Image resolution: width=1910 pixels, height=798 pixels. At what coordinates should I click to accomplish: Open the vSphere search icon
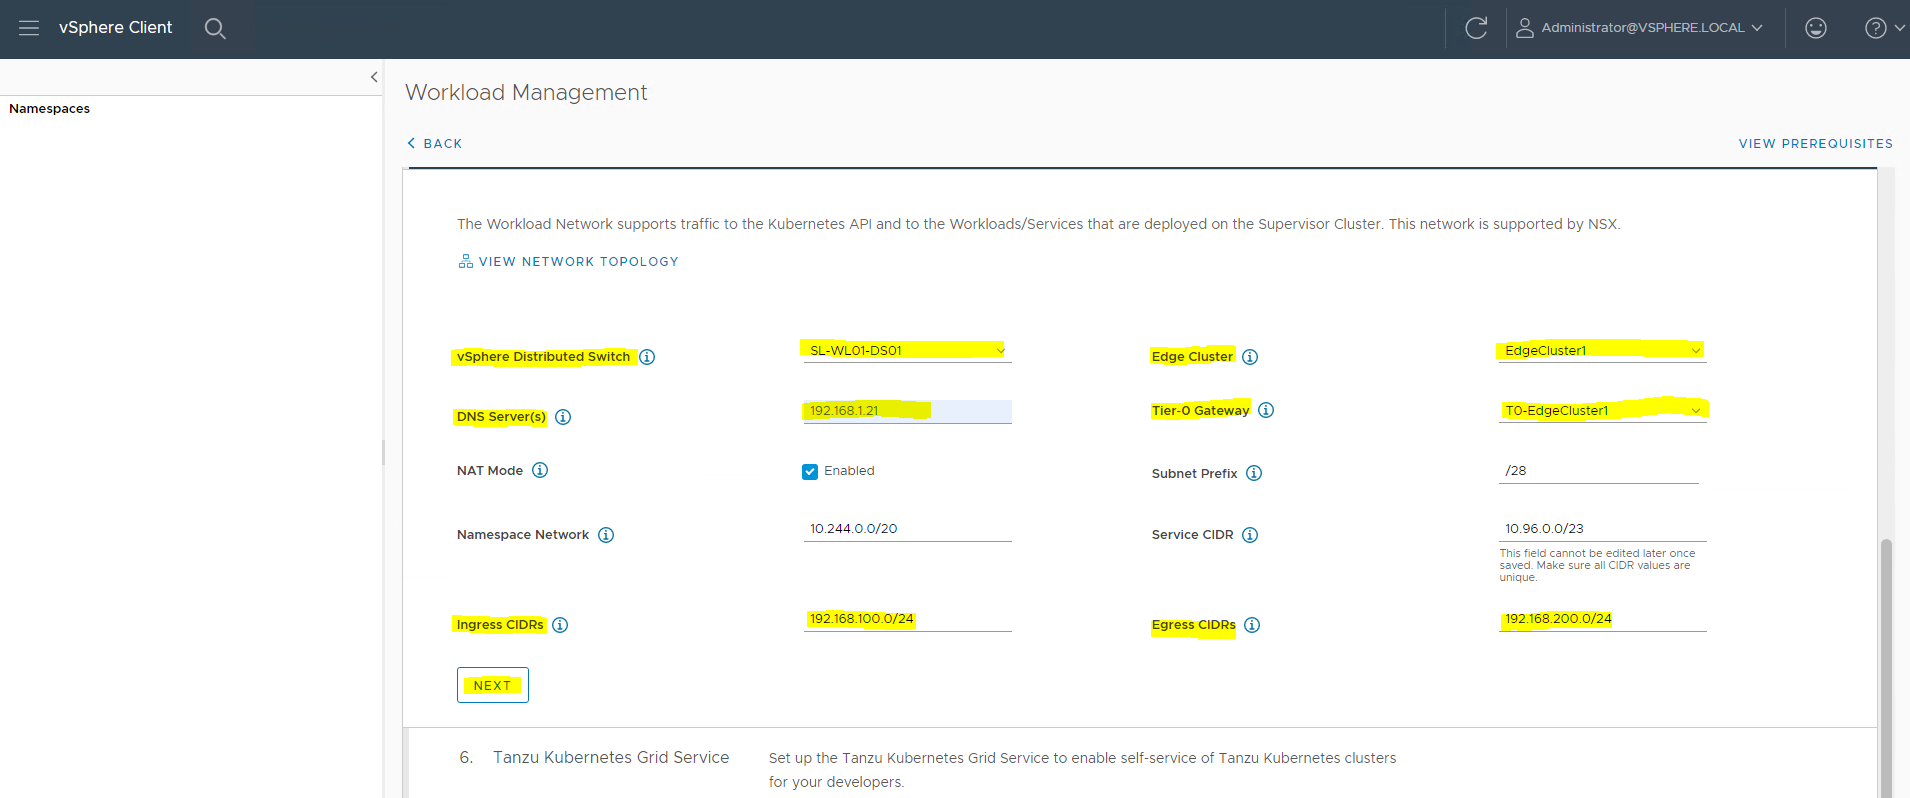coord(215,28)
